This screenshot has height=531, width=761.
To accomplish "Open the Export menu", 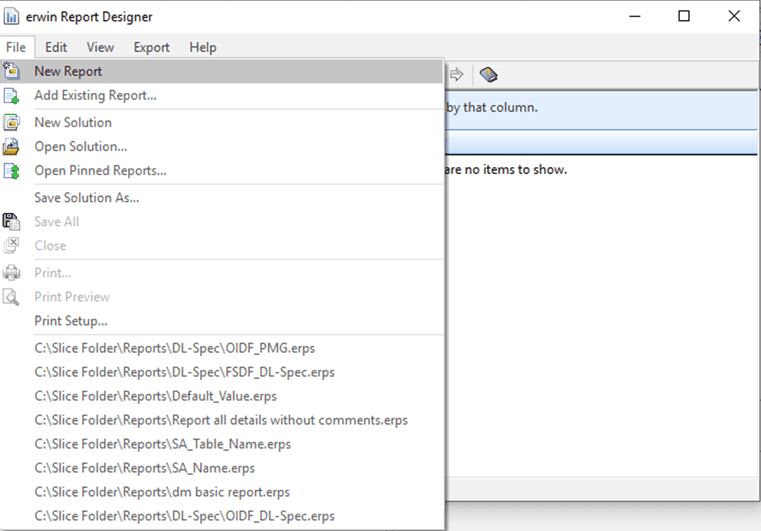I will pos(151,47).
